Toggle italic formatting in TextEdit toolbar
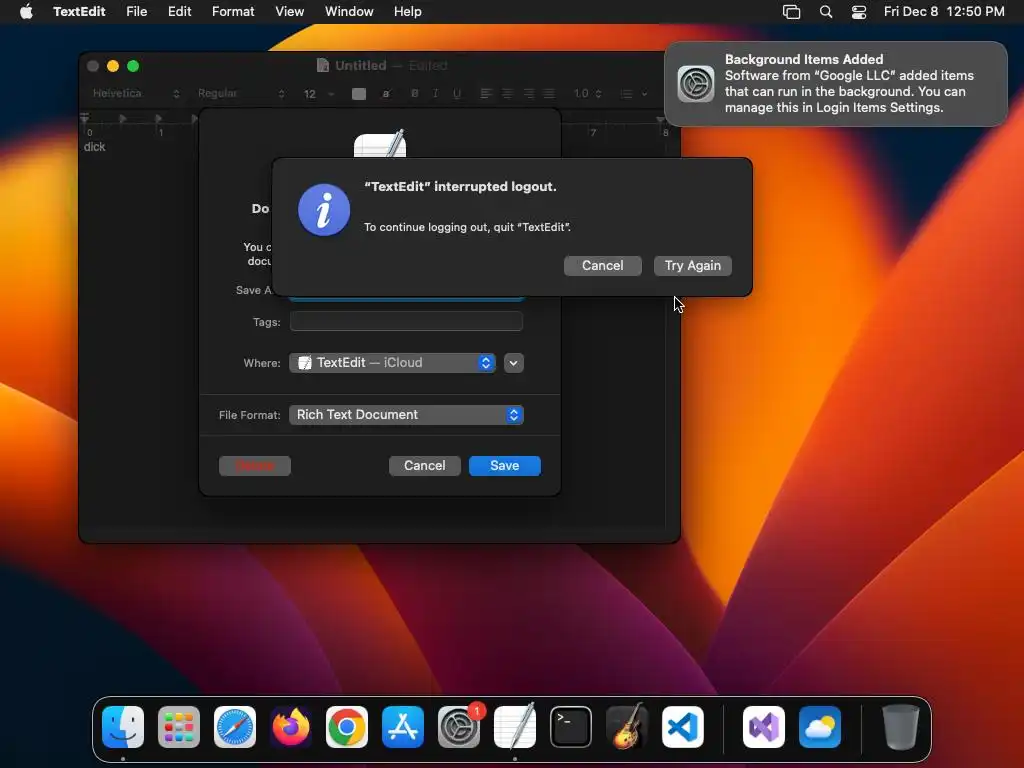This screenshot has width=1024, height=768. click(435, 93)
